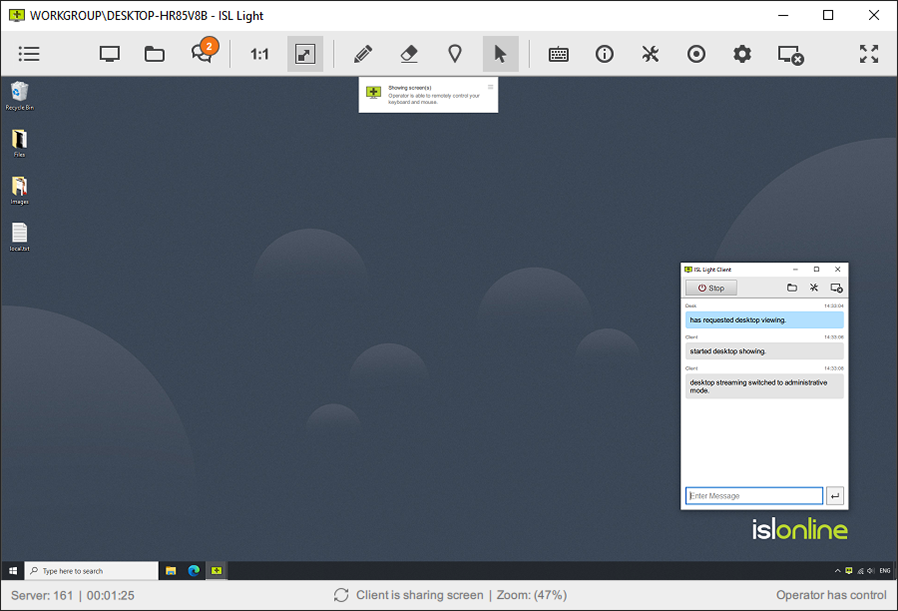Viewport: 898px width, 611px height.
Task: Open ISL Light settings gear
Action: coord(742,54)
